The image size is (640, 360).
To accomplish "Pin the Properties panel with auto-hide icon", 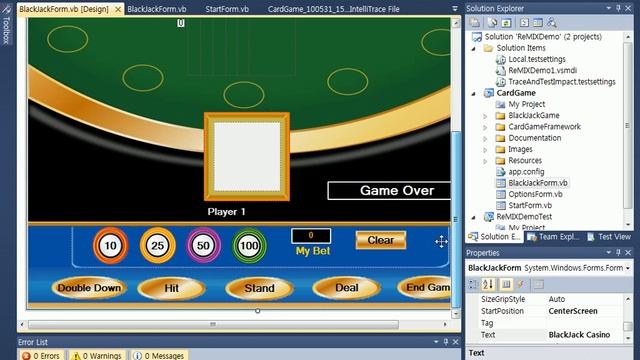I will point(619,253).
